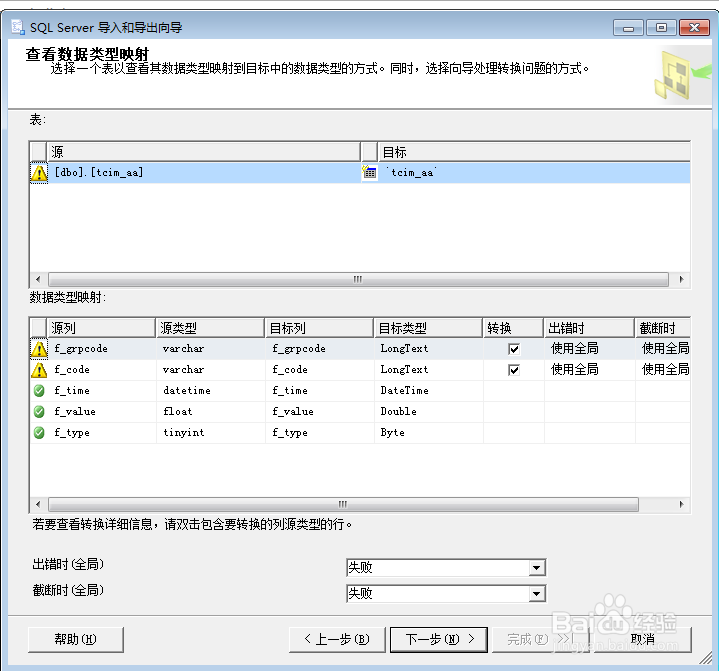Click the warning icon beside [dbo].[tcim_aa]
Screen dimensions: 719x671
39,173
